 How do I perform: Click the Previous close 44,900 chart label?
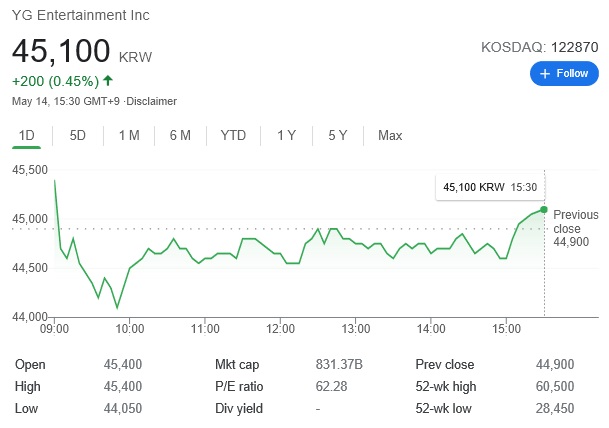[576, 228]
